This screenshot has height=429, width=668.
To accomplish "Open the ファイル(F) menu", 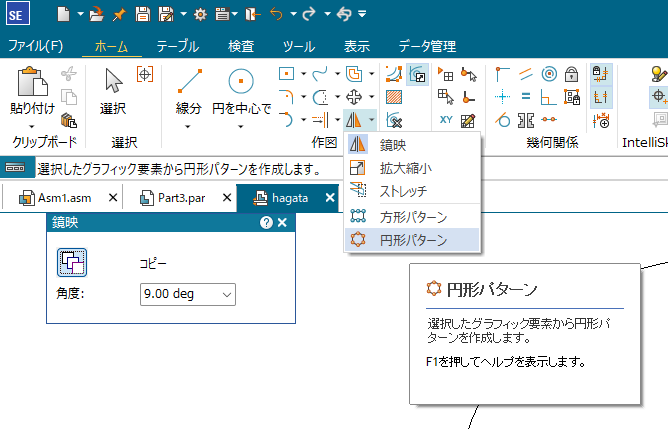I will pos(35,46).
